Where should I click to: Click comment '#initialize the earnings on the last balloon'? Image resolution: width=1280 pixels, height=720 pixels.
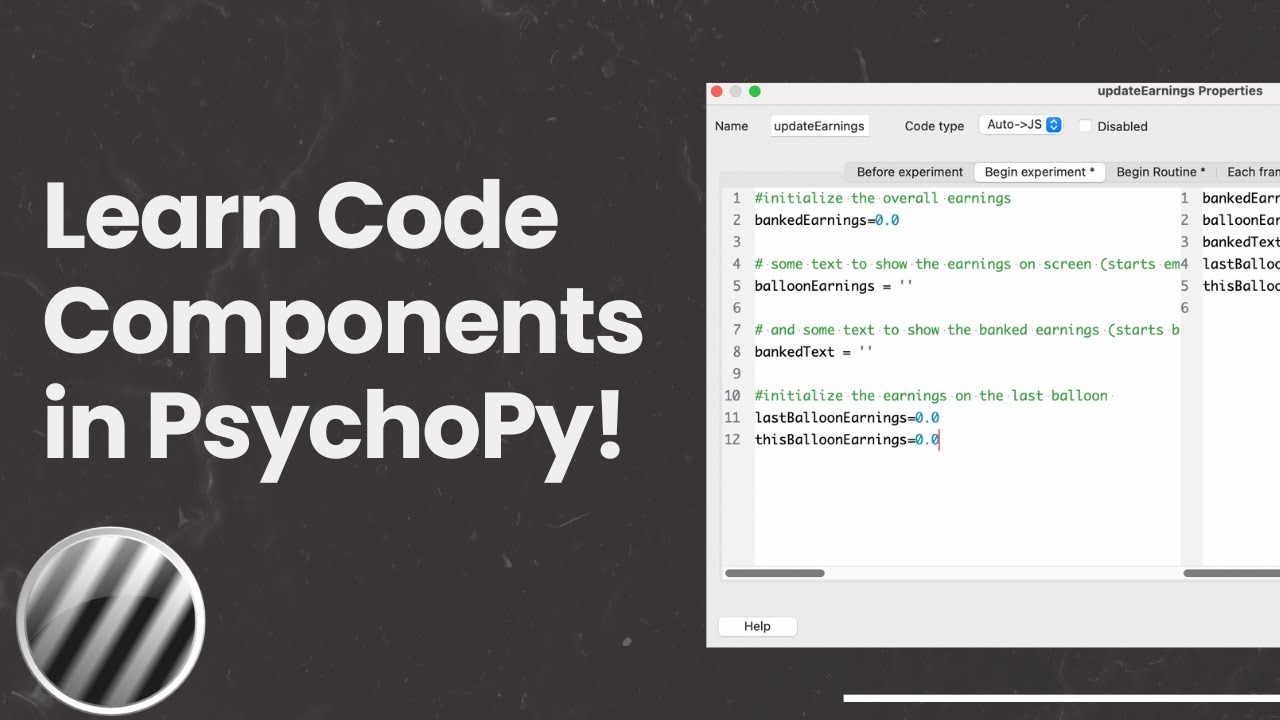tap(931, 396)
